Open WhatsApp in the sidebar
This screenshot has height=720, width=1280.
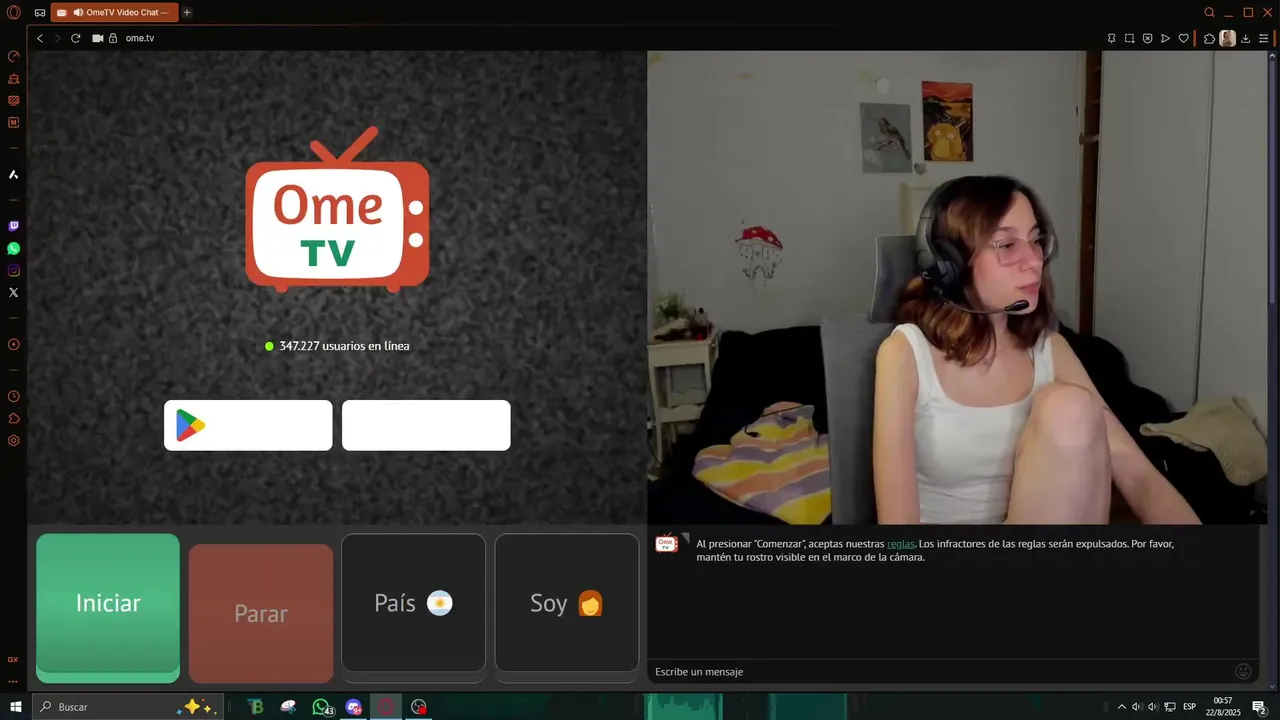(x=13, y=248)
